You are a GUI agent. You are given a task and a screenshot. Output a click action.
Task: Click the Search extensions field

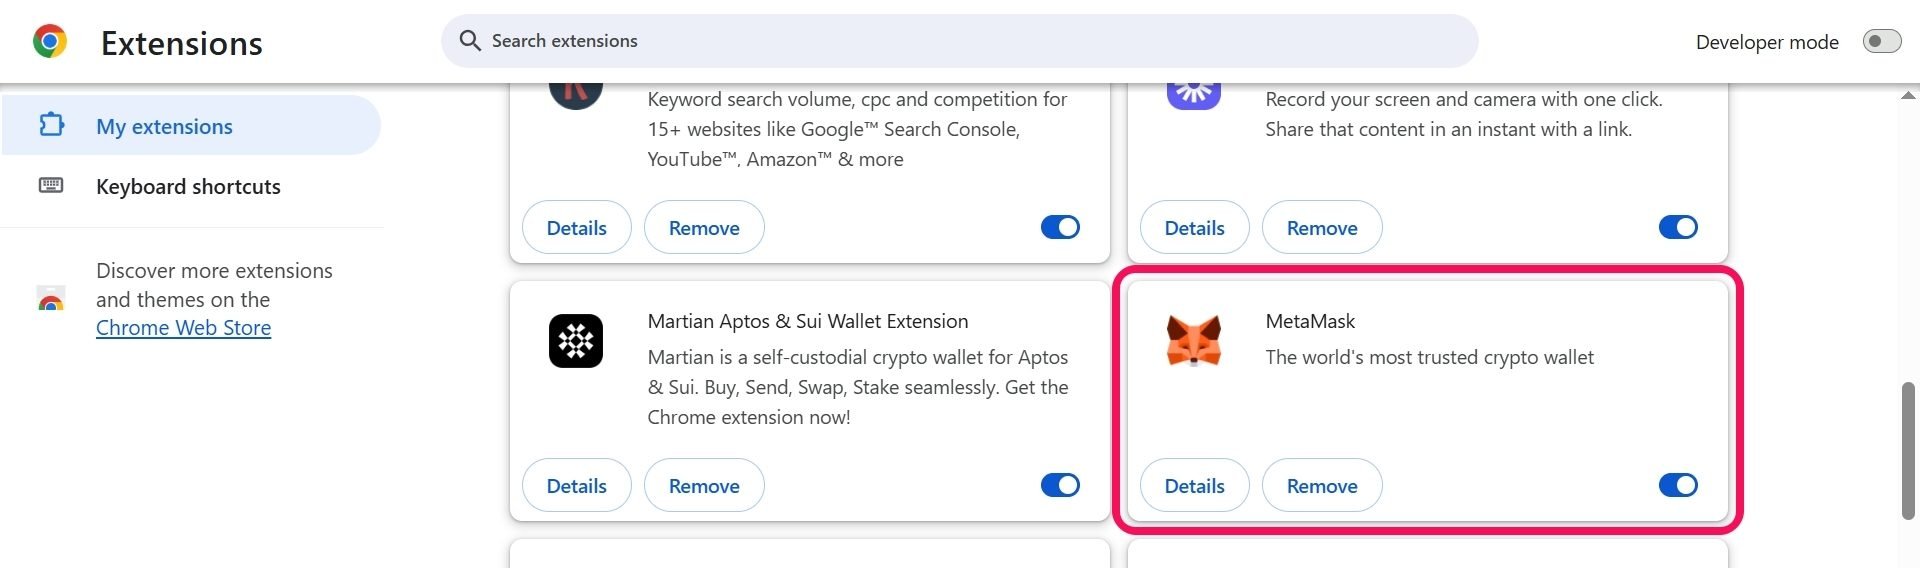tap(960, 41)
